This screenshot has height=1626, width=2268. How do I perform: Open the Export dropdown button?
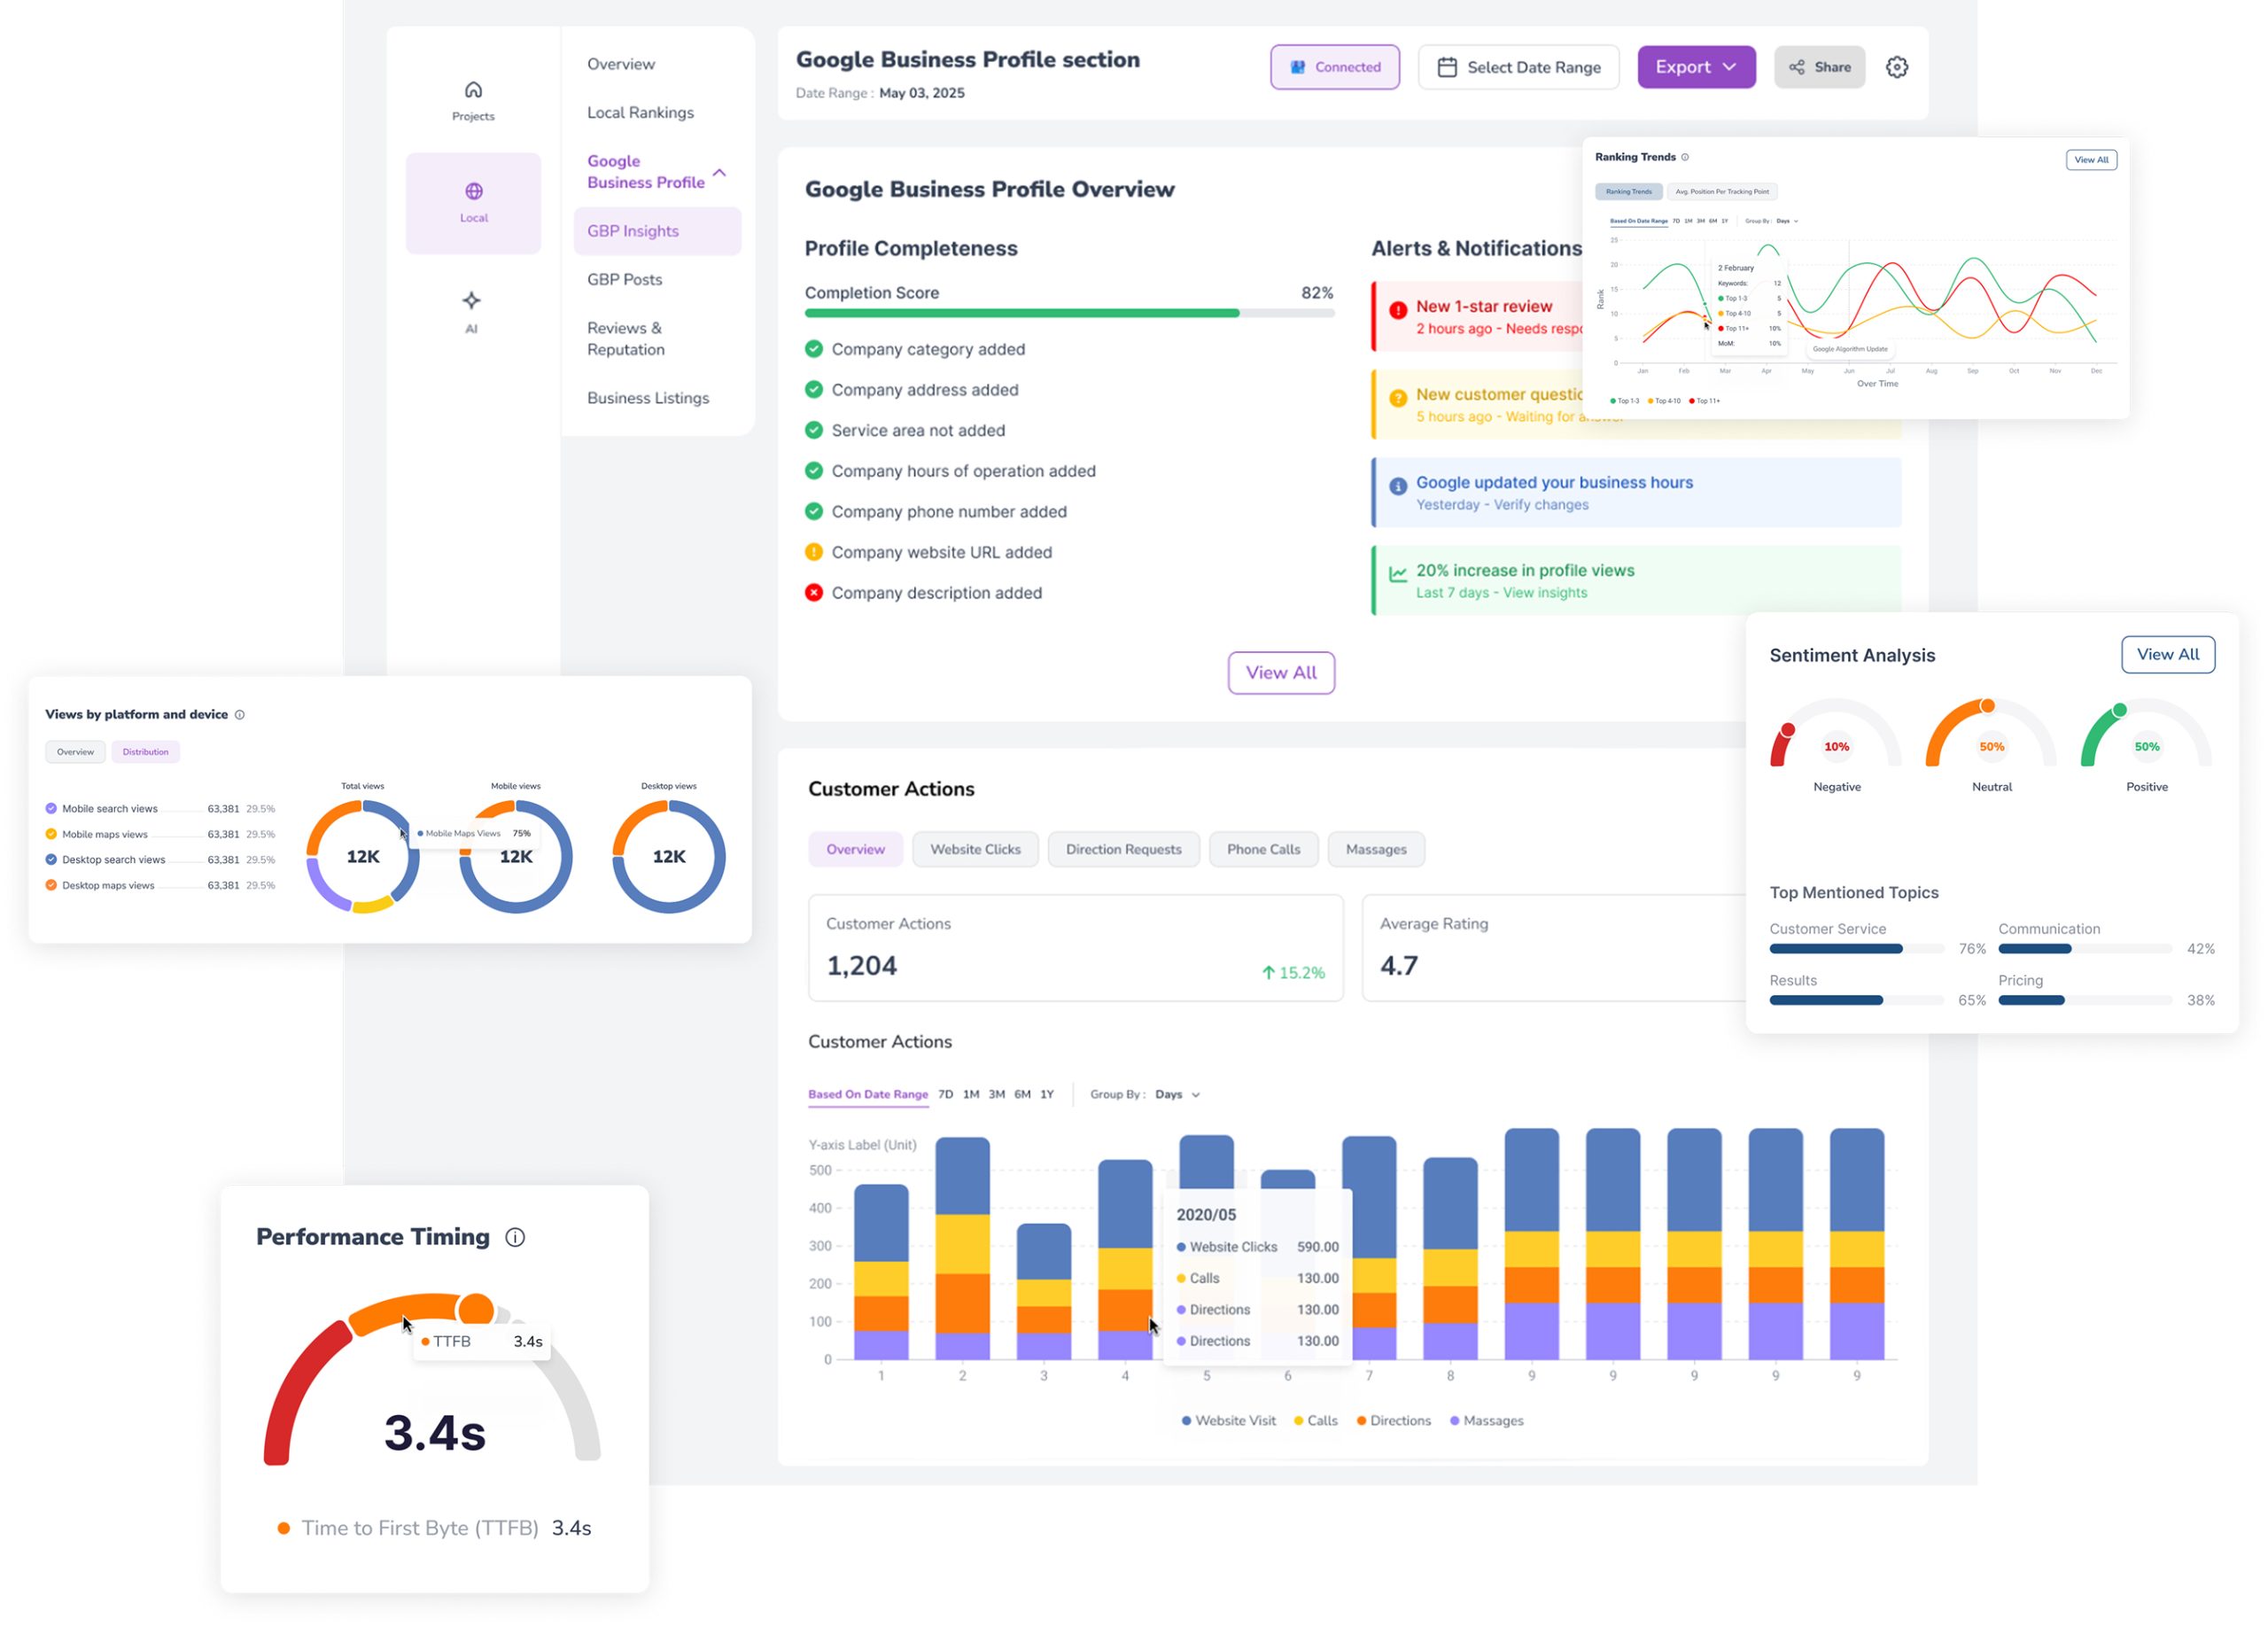[1695, 67]
